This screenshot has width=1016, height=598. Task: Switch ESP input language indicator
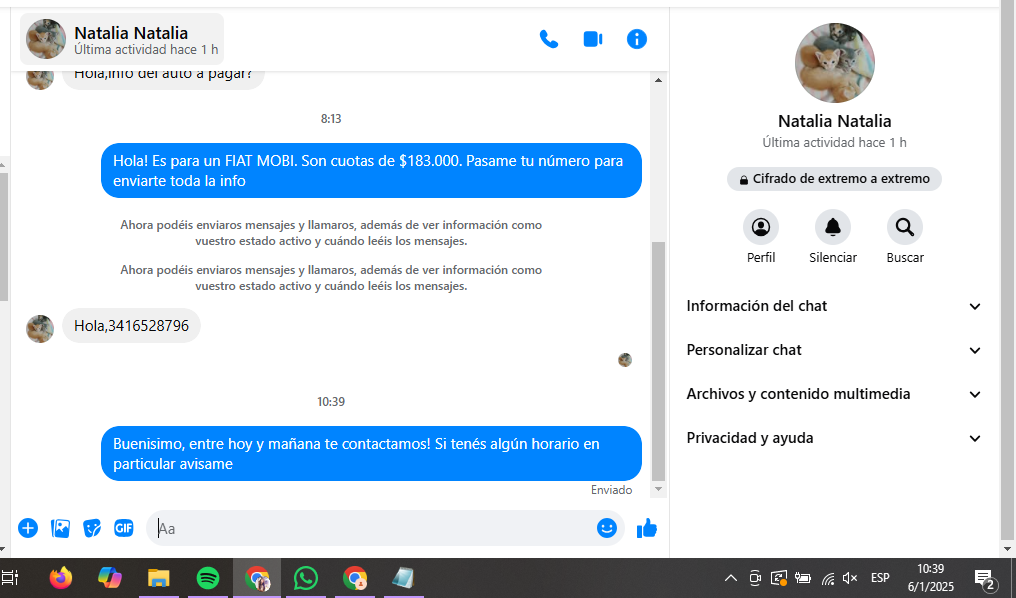click(x=880, y=578)
